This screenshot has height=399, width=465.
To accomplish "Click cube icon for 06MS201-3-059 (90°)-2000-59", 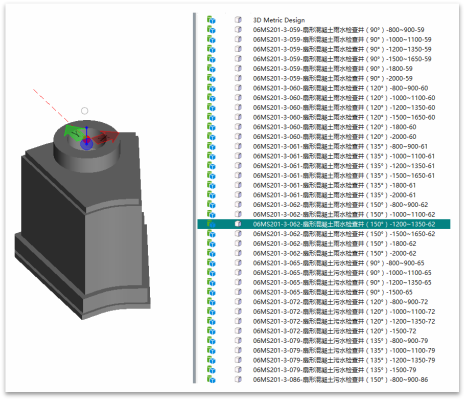I will (x=238, y=78).
